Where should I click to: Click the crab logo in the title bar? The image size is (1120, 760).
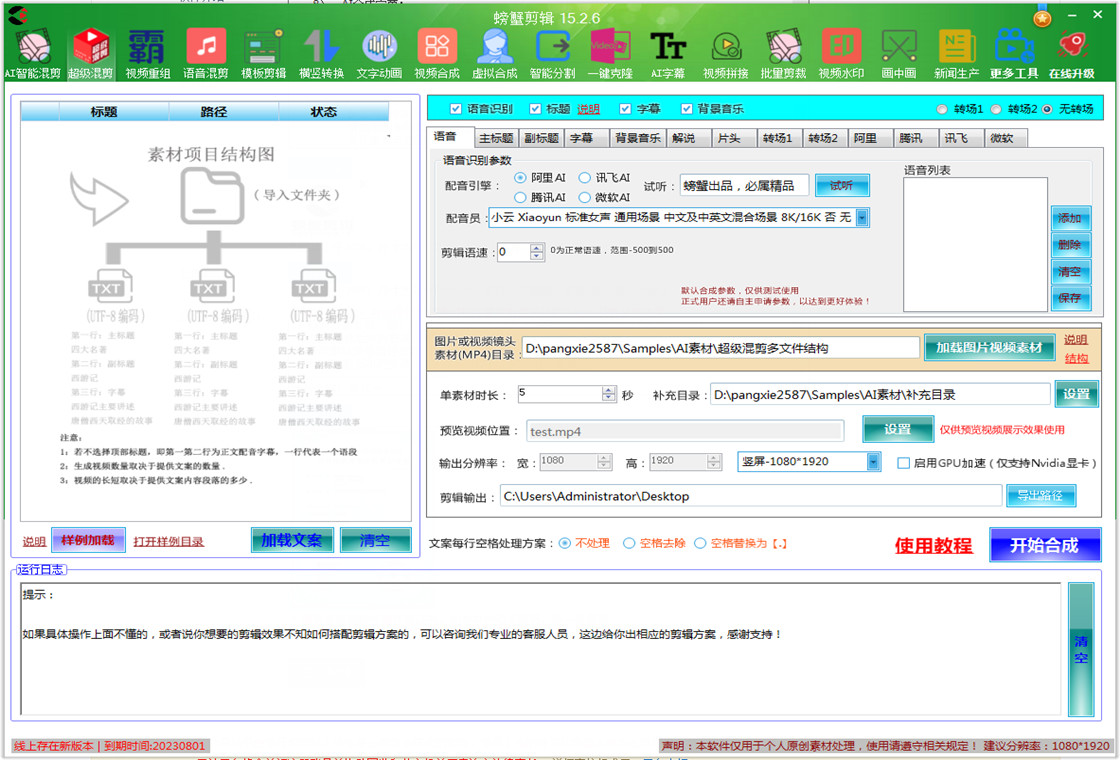[17, 14]
